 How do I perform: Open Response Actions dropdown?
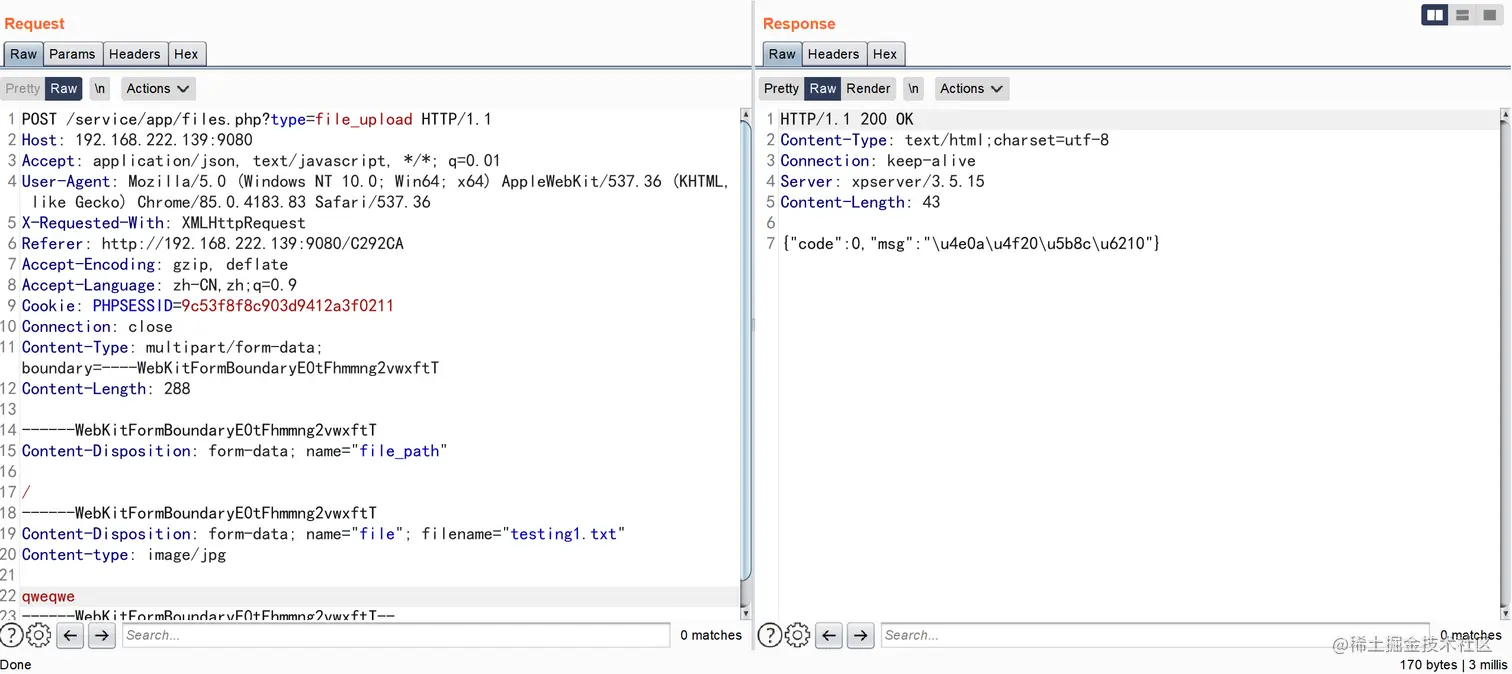point(971,88)
